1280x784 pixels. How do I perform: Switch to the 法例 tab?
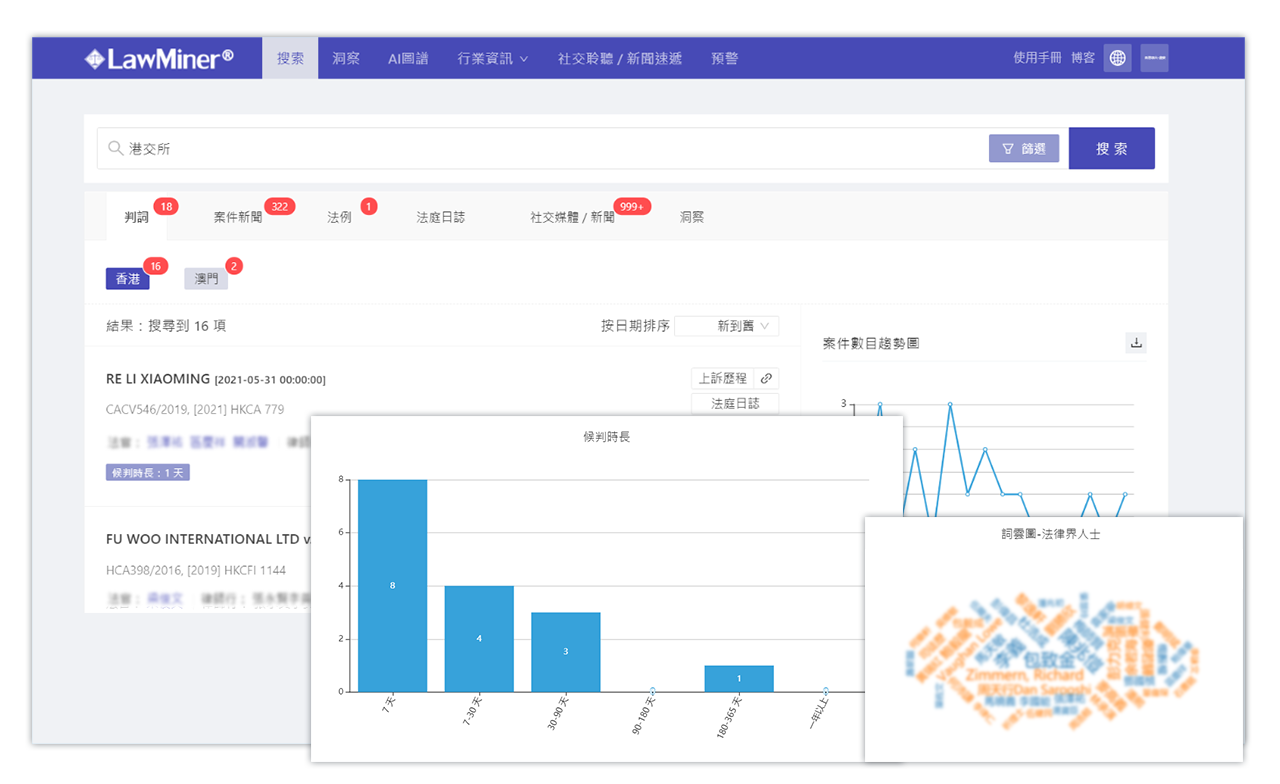tap(340, 217)
